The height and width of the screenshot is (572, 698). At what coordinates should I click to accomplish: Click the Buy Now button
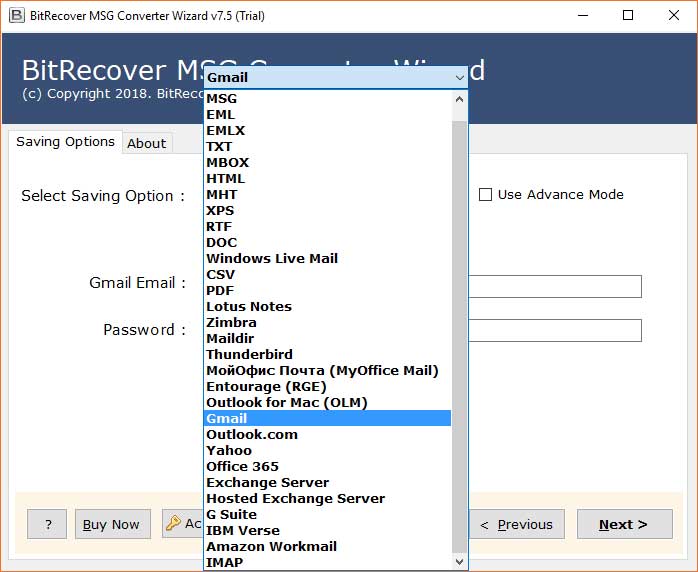[x=113, y=524]
